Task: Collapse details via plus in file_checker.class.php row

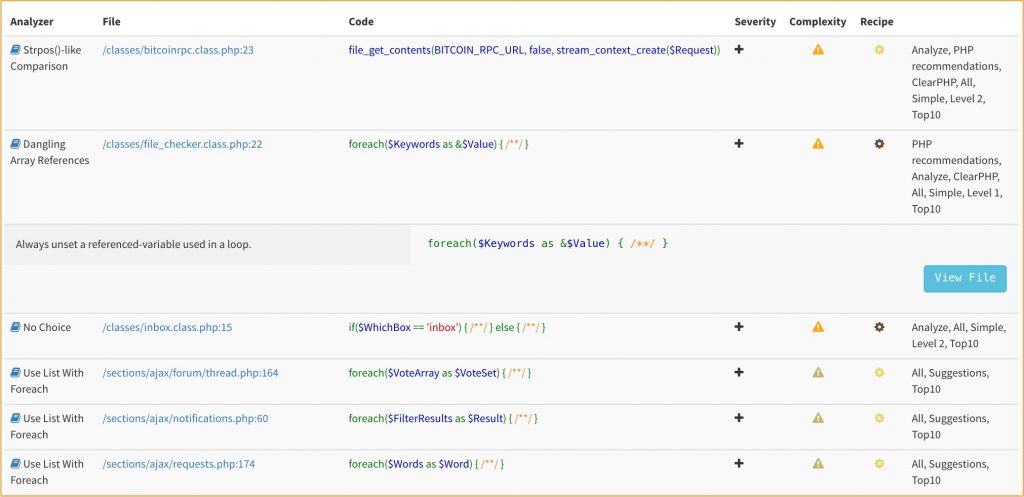Action: [739, 144]
